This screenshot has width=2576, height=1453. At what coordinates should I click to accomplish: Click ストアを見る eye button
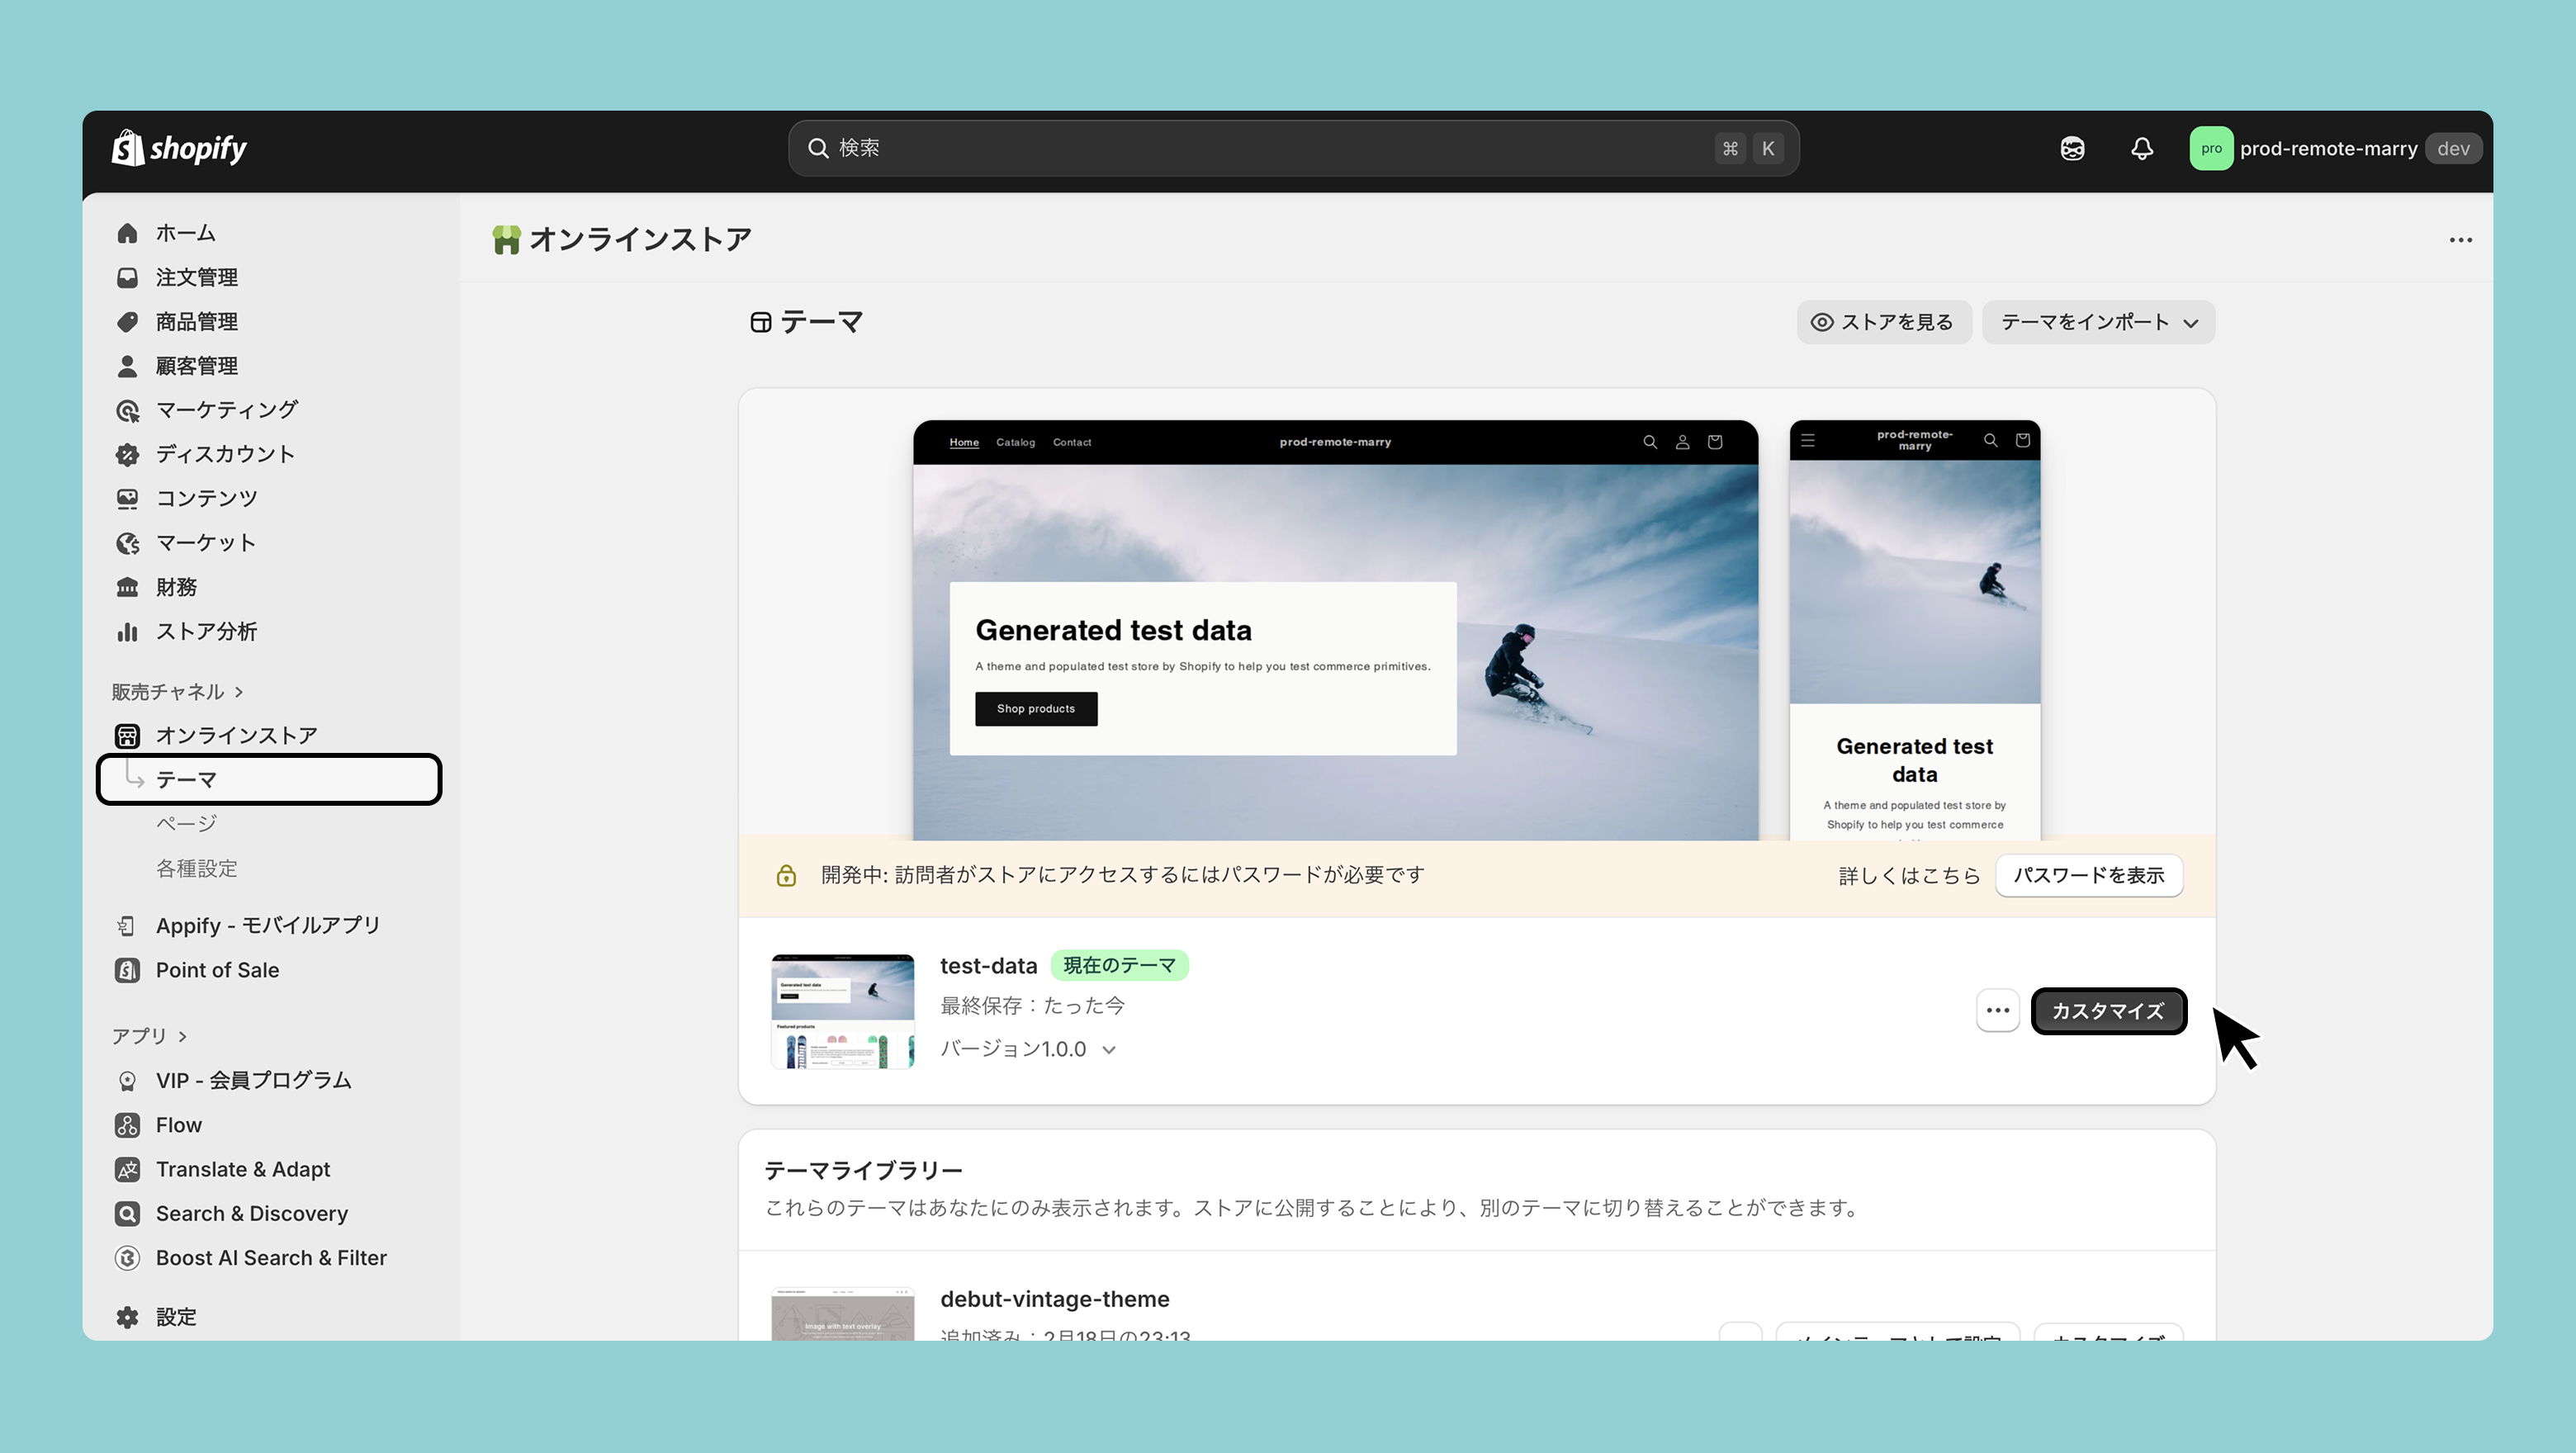[x=1883, y=322]
